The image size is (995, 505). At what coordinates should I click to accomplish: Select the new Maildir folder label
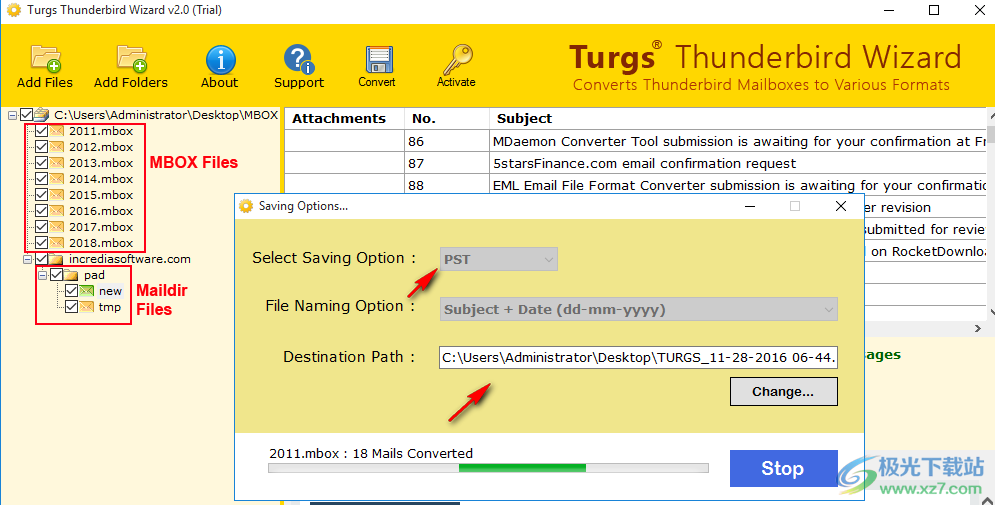(110, 291)
